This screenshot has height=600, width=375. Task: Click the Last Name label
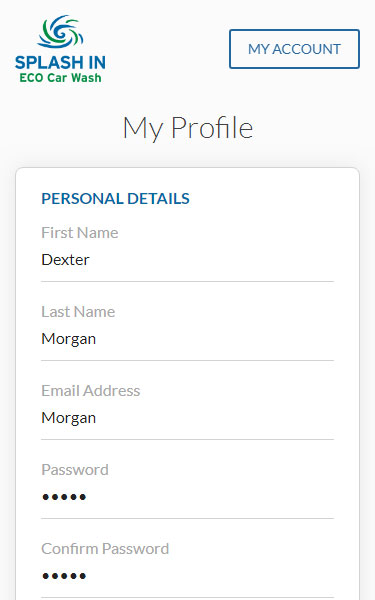pyautogui.click(x=78, y=312)
